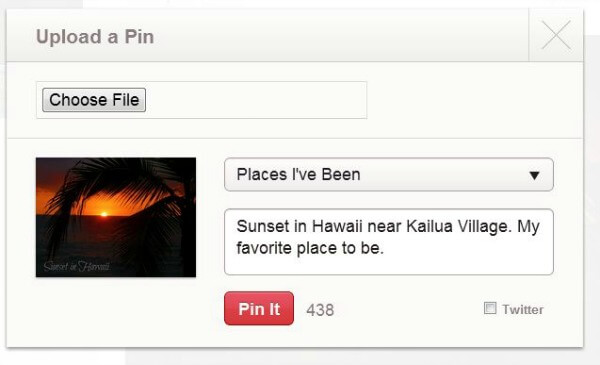Click into the pin description text box
The image size is (600, 365).
pyautogui.click(x=389, y=242)
